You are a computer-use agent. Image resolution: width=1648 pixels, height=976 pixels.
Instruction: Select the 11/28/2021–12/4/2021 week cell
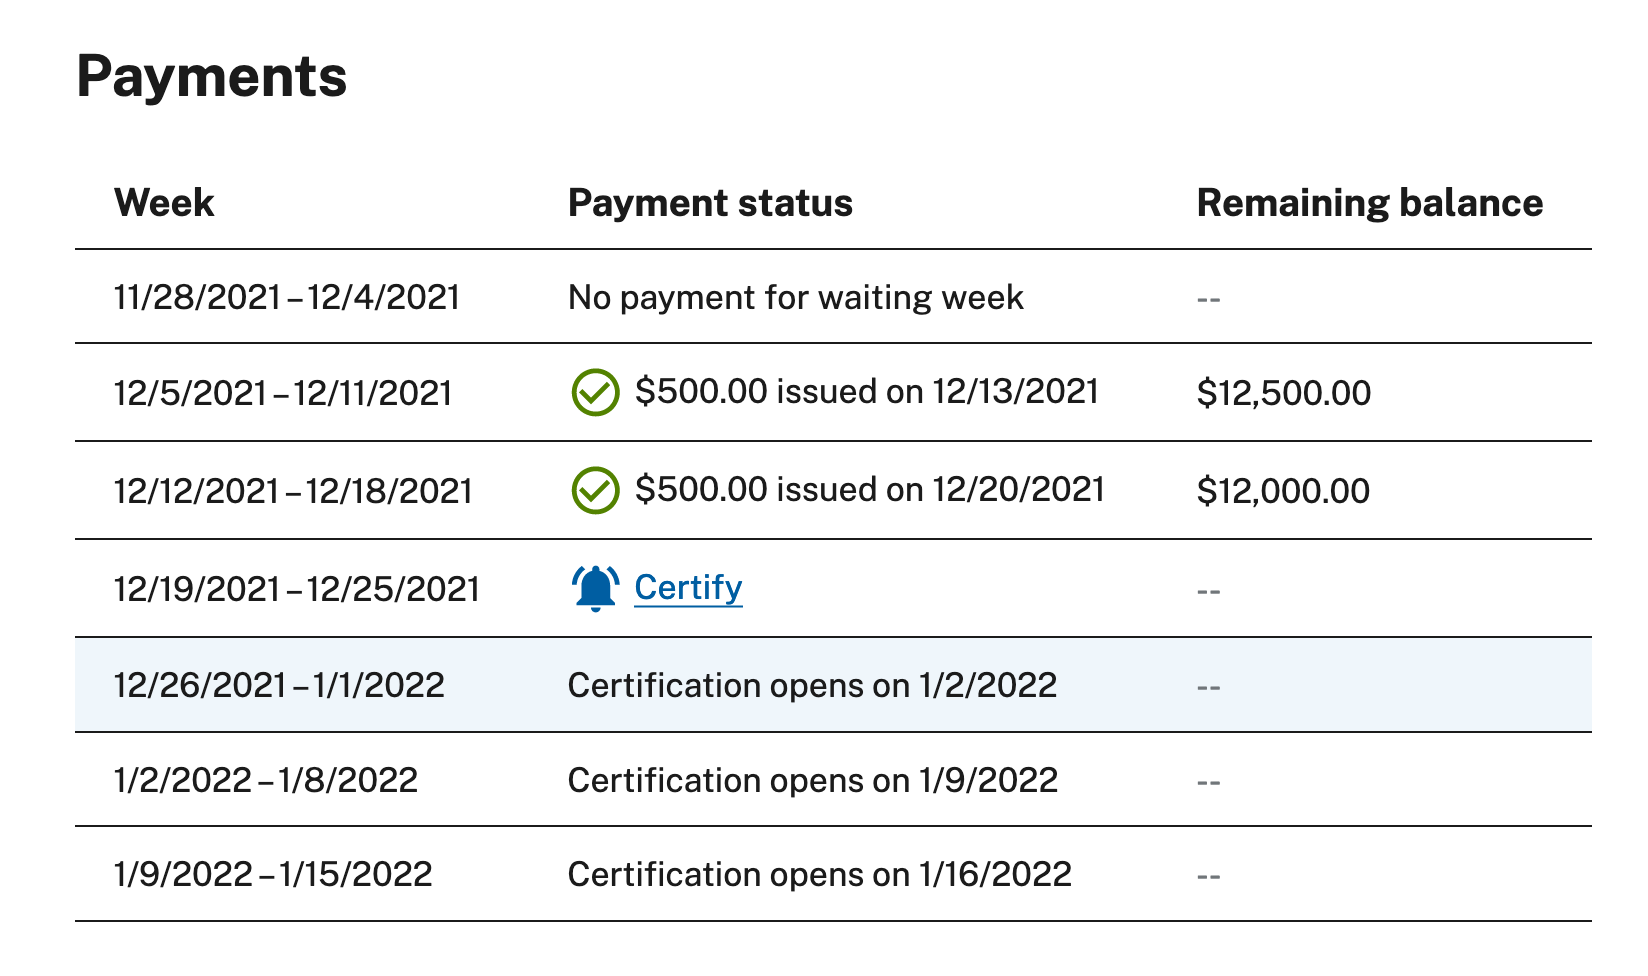click(287, 298)
